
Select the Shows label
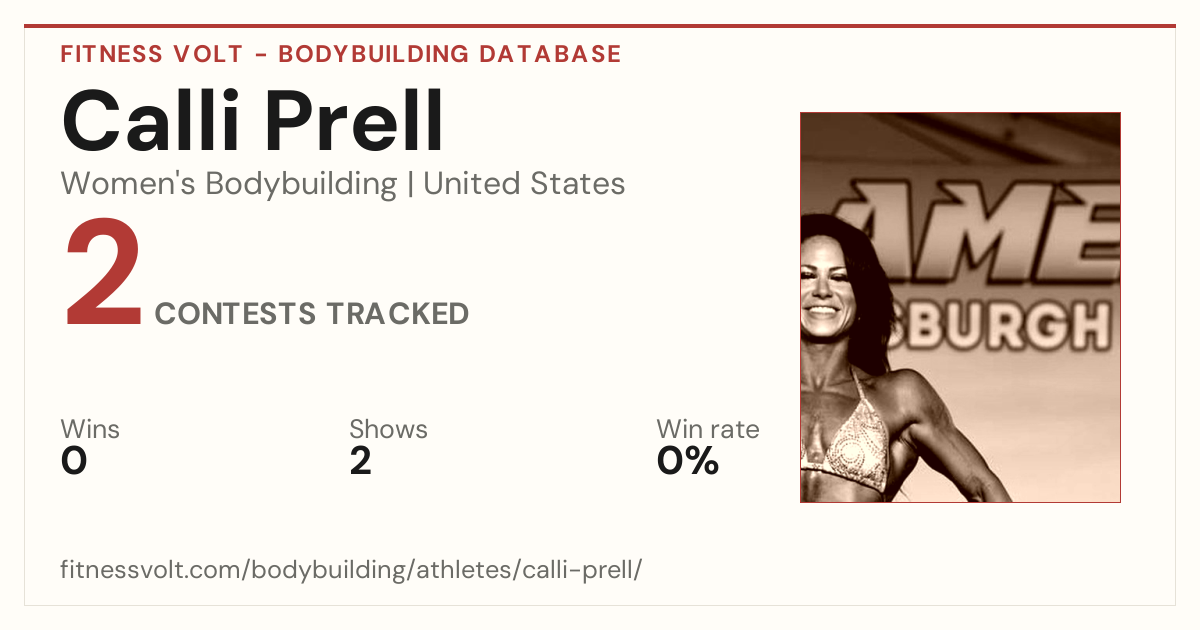pos(388,429)
